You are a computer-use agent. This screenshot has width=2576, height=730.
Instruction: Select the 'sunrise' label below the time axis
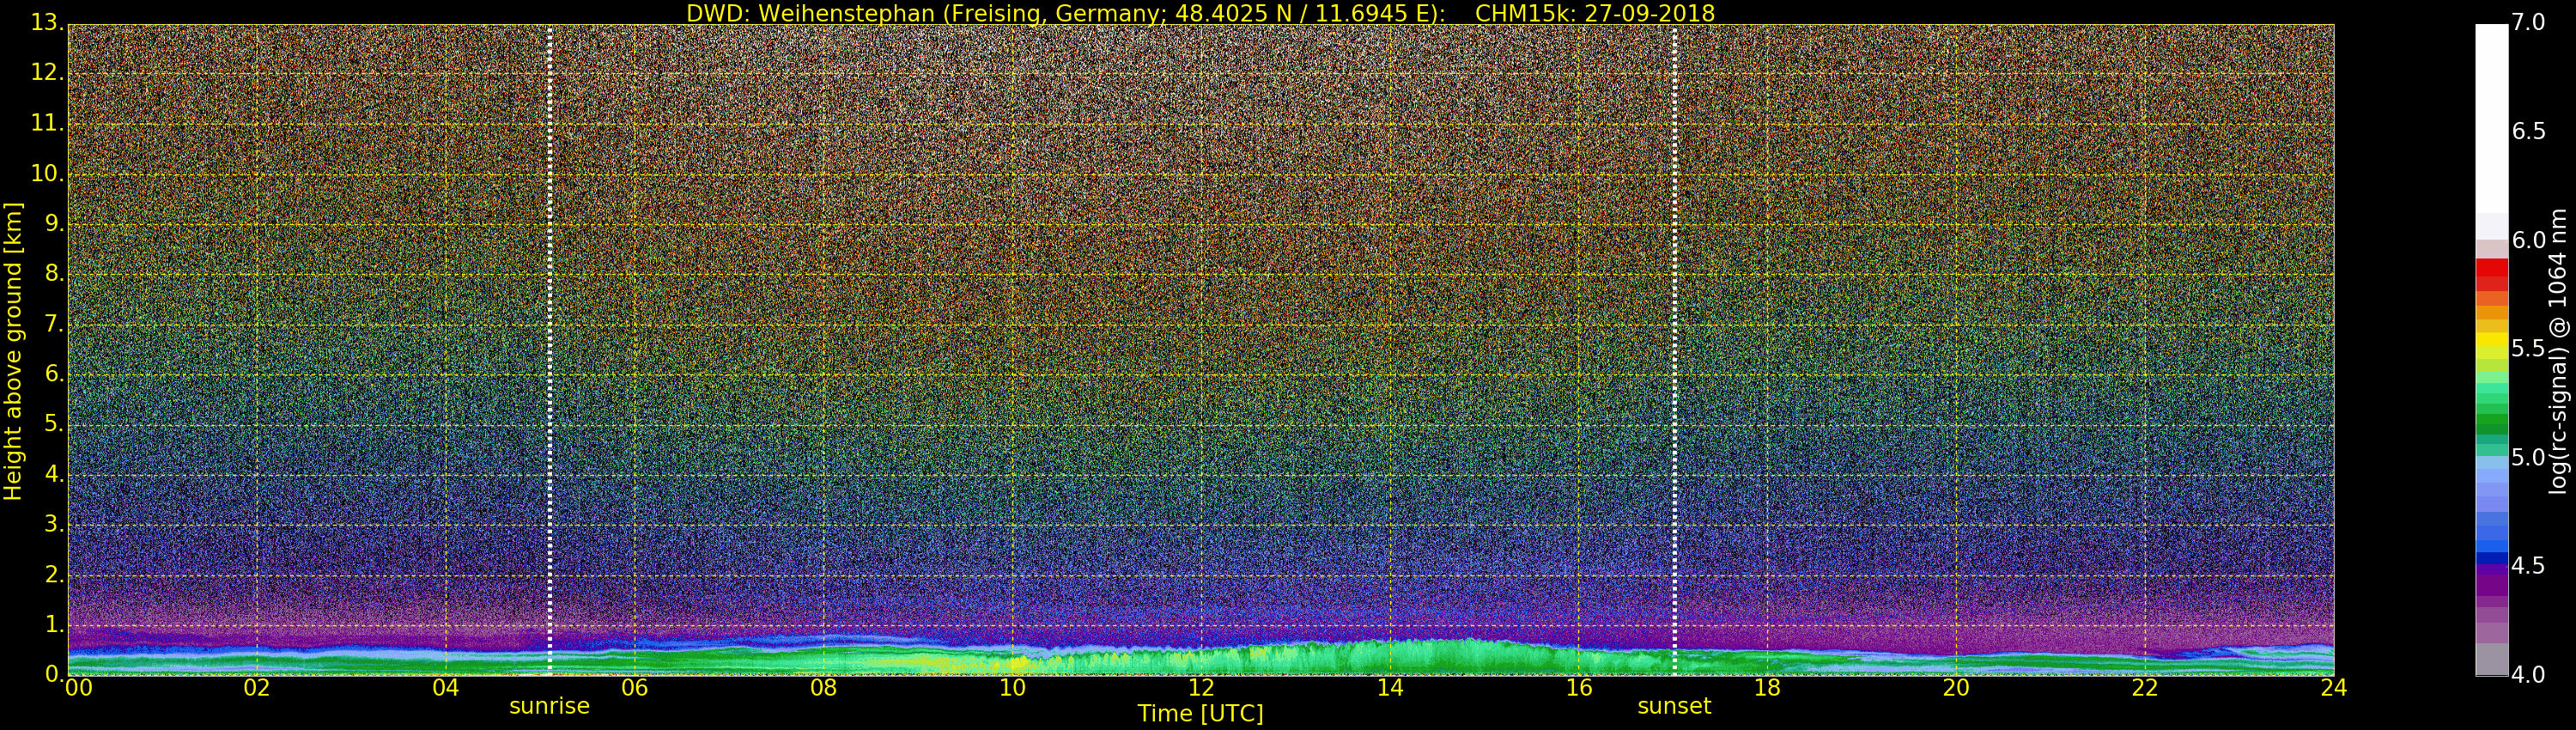(549, 706)
